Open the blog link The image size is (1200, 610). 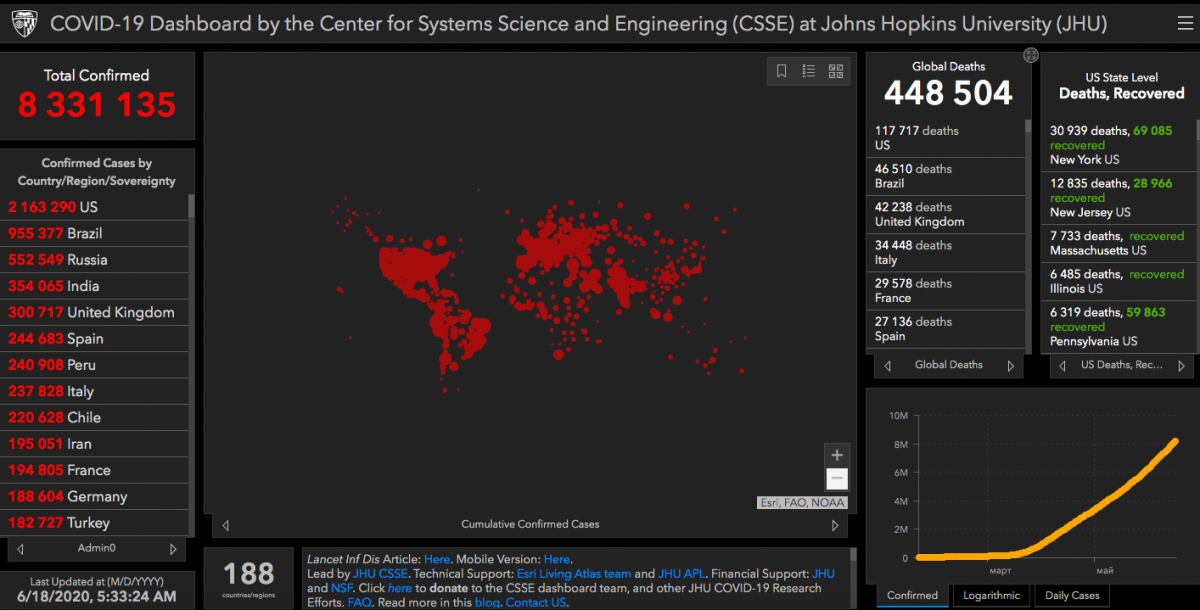(x=487, y=603)
